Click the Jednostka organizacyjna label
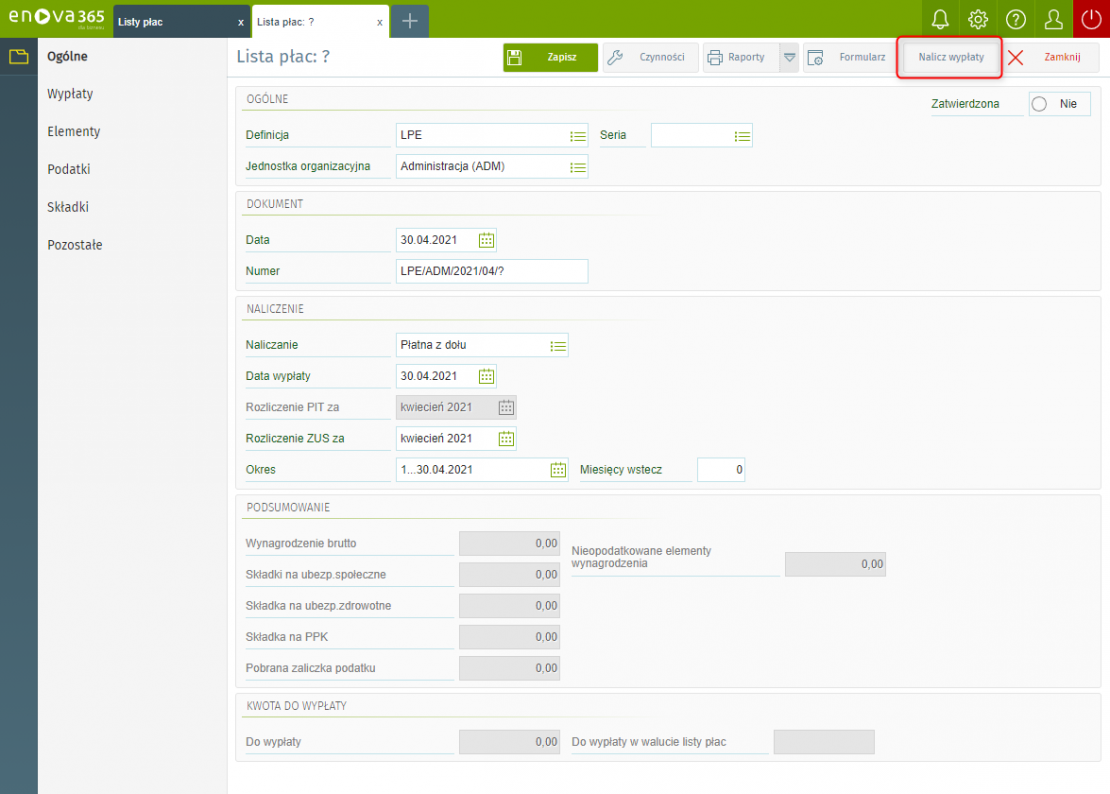The image size is (1110, 794). click(307, 166)
